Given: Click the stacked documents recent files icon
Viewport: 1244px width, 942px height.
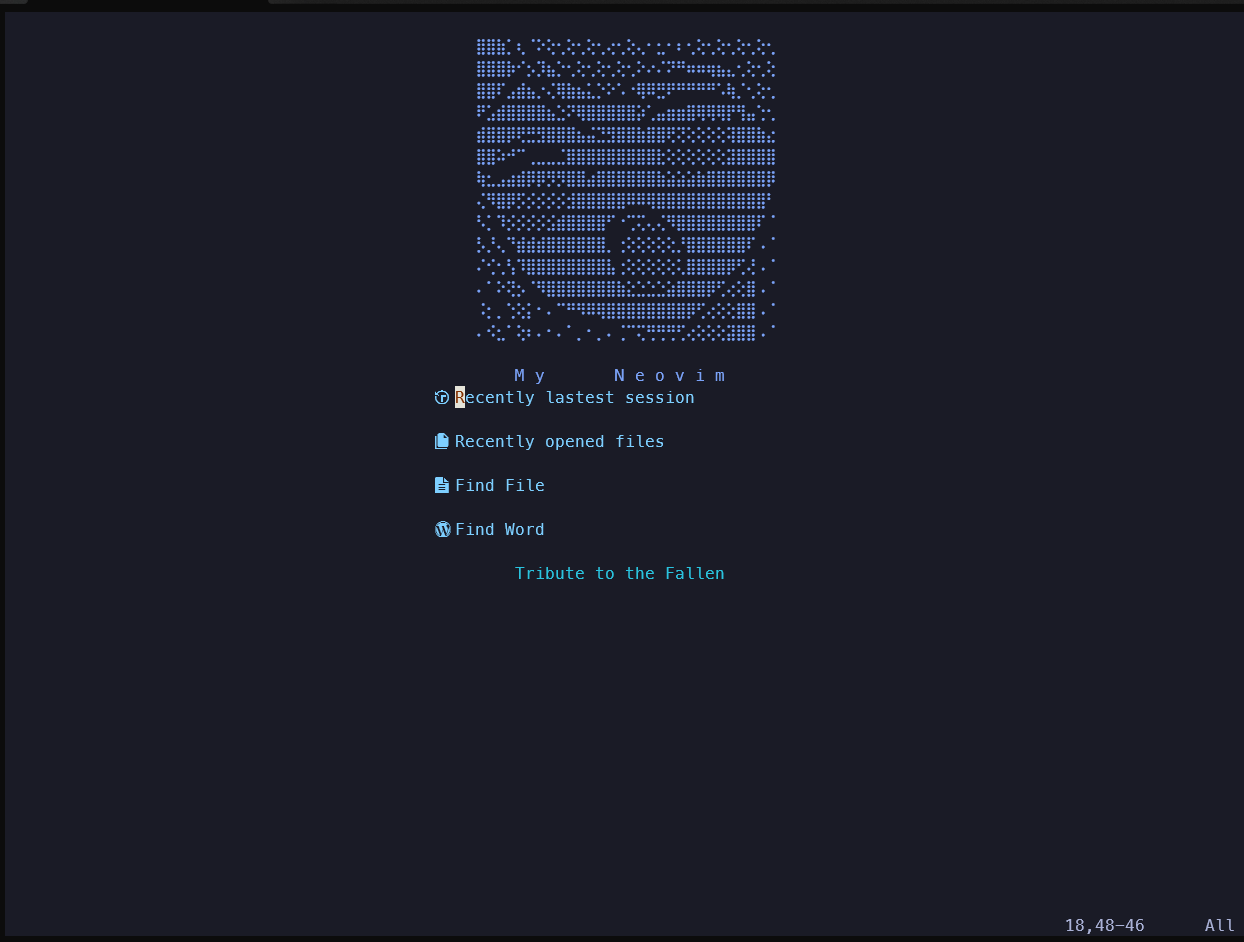Looking at the screenshot, I should pyautogui.click(x=442, y=442).
